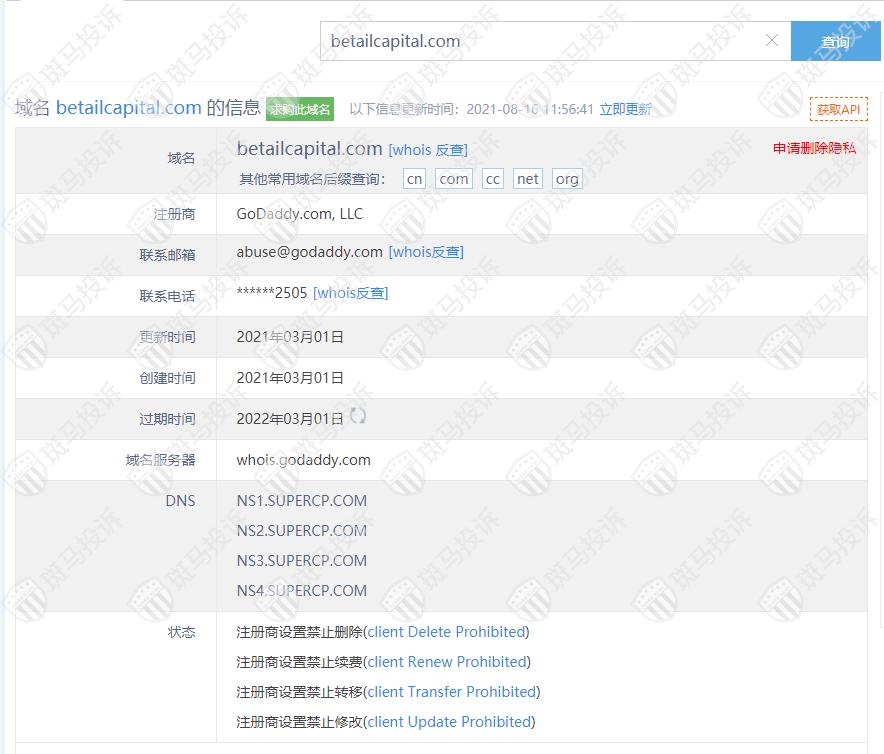Clear the domain search field with X
884x754 pixels.
pos(771,41)
